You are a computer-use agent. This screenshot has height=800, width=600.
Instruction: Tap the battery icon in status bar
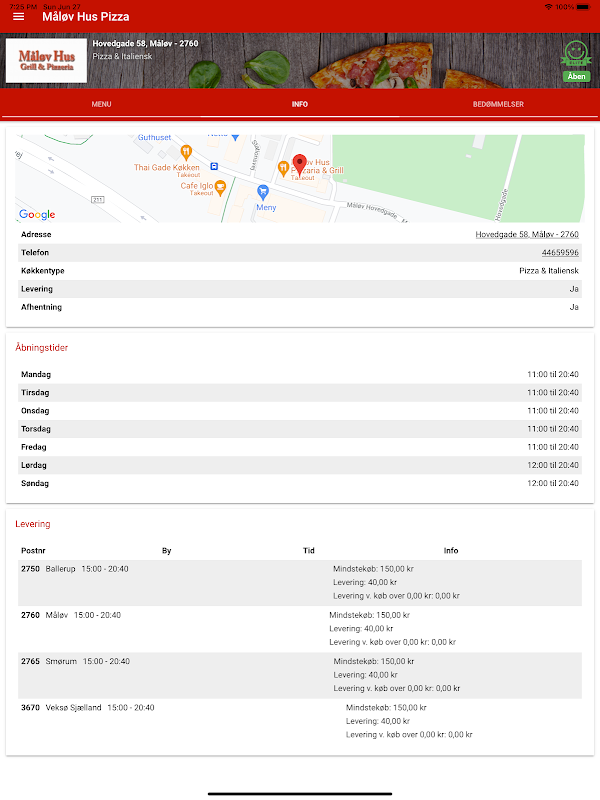[x=584, y=7]
